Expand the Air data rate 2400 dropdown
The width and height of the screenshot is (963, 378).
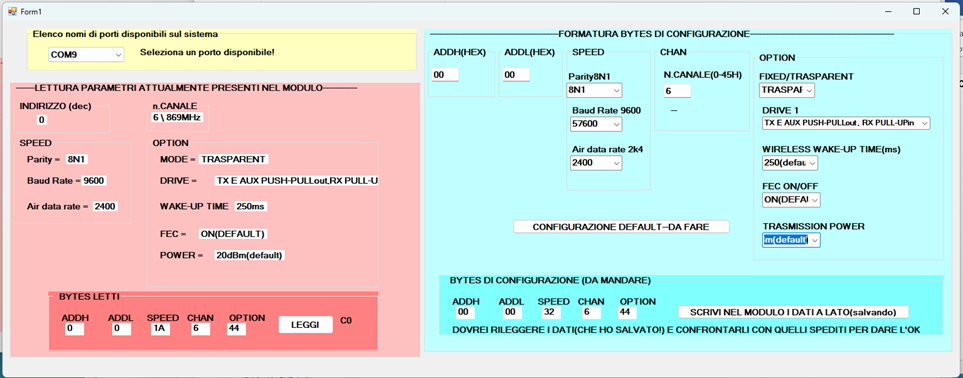coord(596,163)
